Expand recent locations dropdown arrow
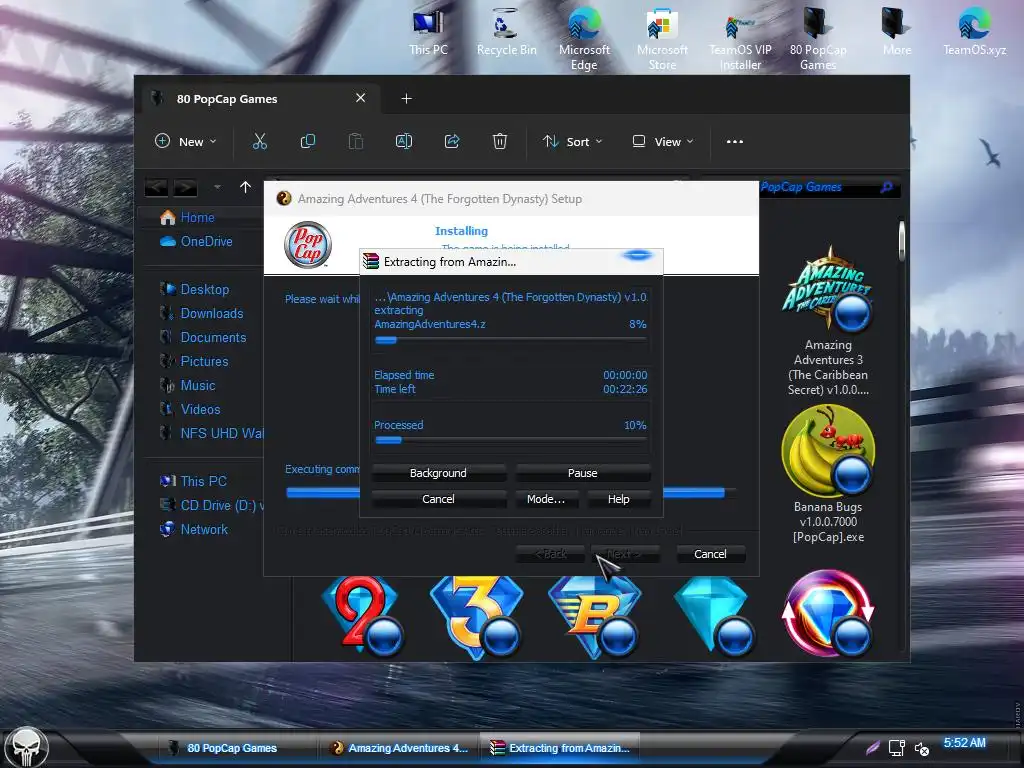The height and width of the screenshot is (768, 1024). pos(217,187)
